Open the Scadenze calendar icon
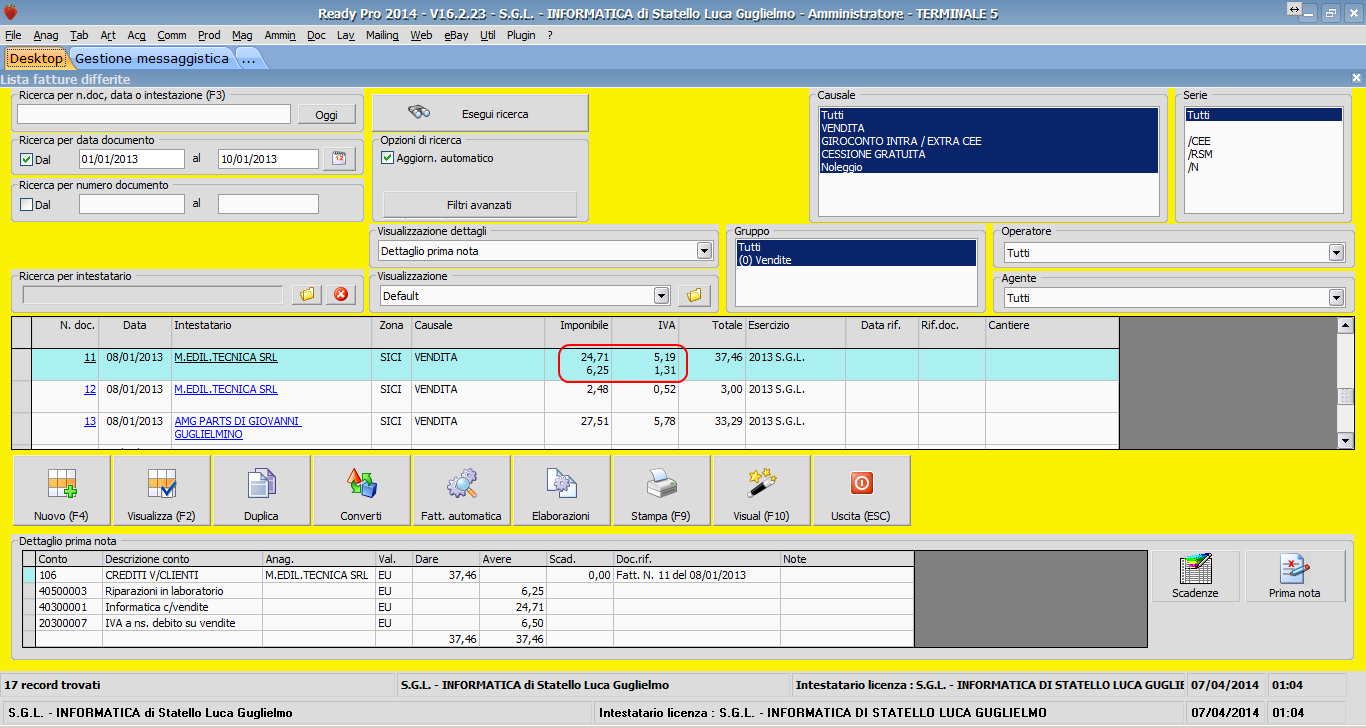 coord(1195,577)
